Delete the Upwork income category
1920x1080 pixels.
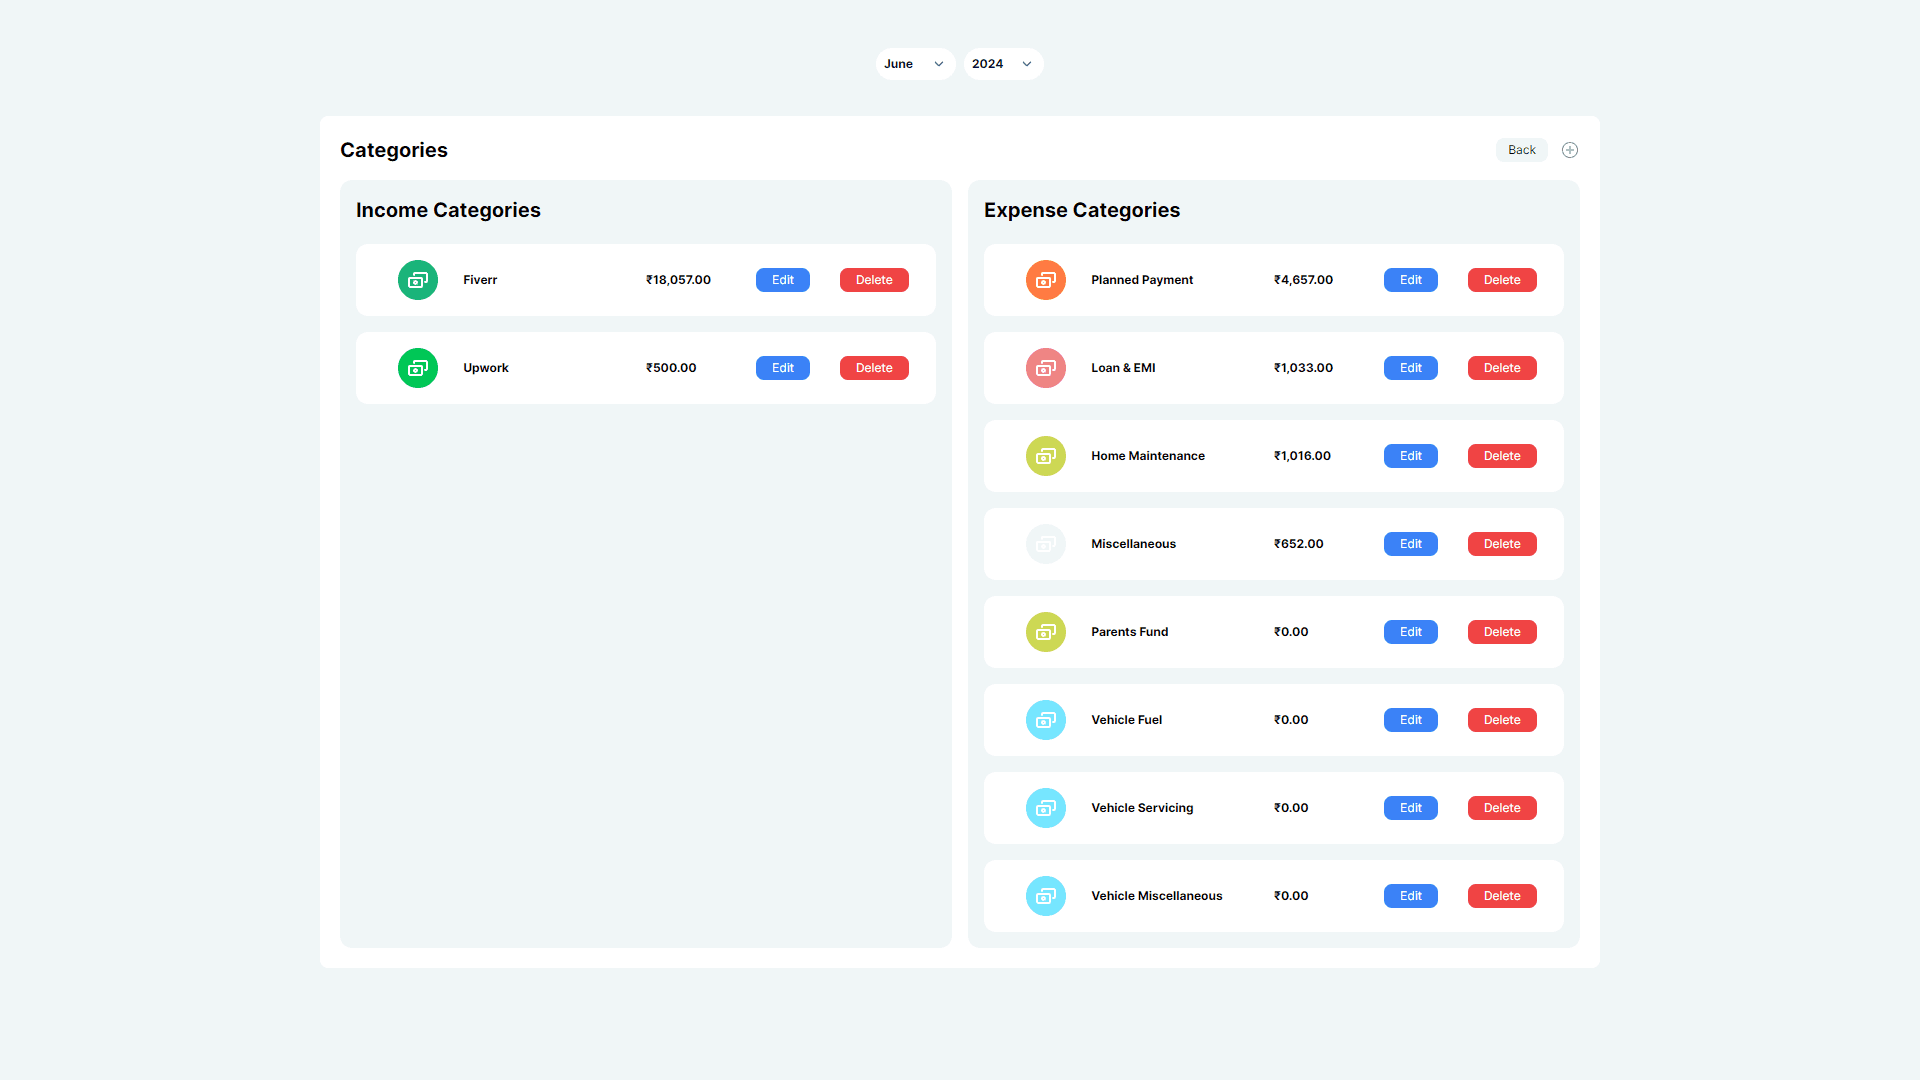(x=873, y=367)
